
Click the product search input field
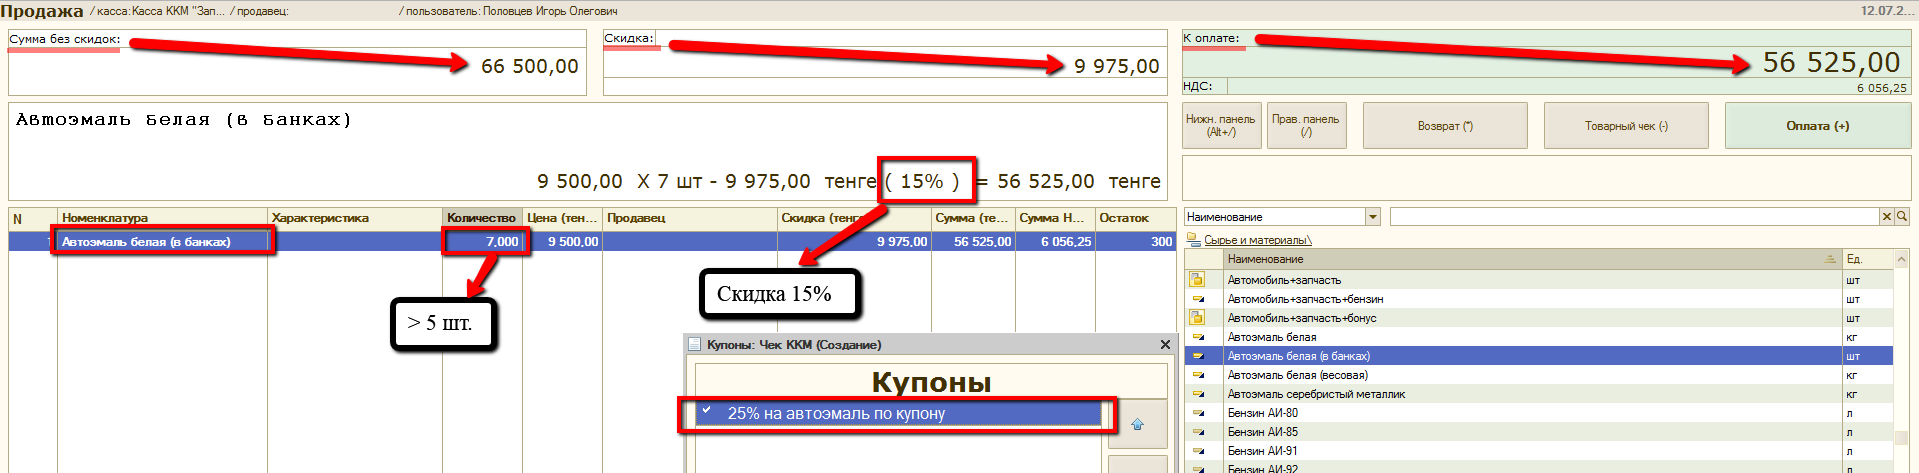click(x=1633, y=217)
